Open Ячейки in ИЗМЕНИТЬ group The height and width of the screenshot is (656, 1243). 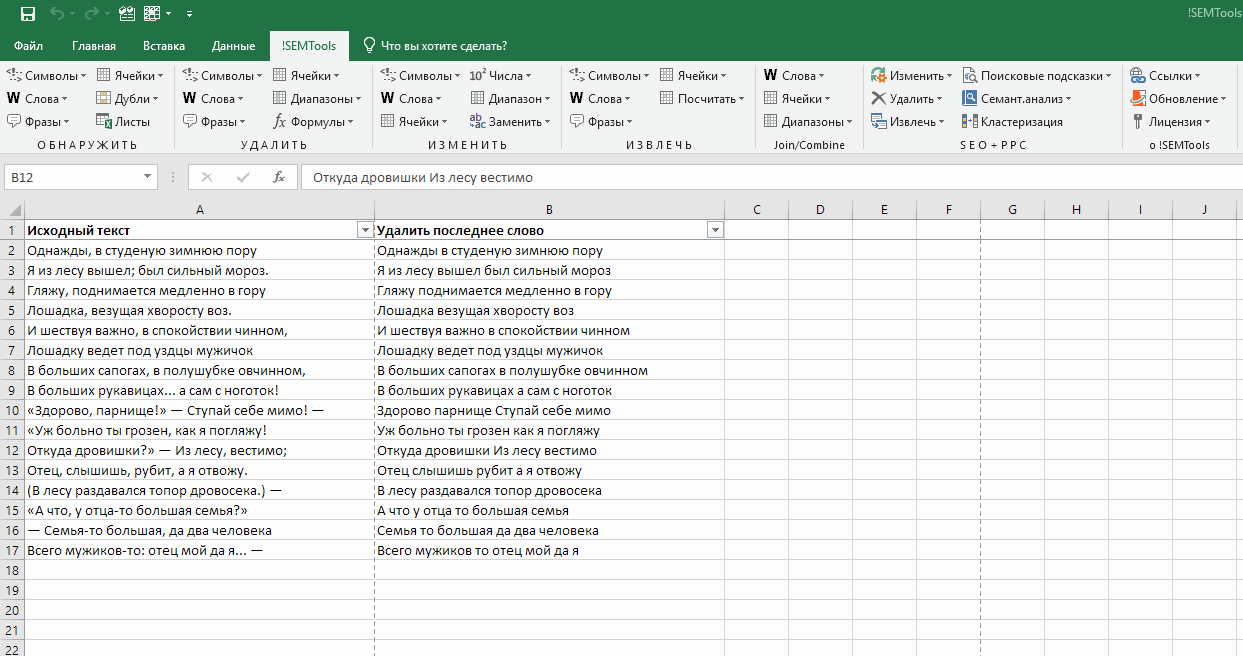tap(413, 121)
